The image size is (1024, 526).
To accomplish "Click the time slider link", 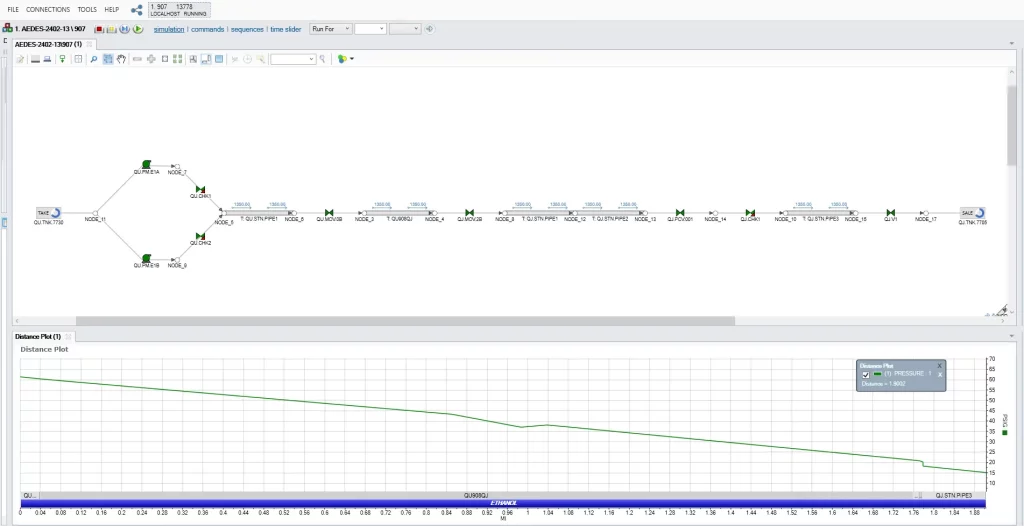I will pos(285,29).
